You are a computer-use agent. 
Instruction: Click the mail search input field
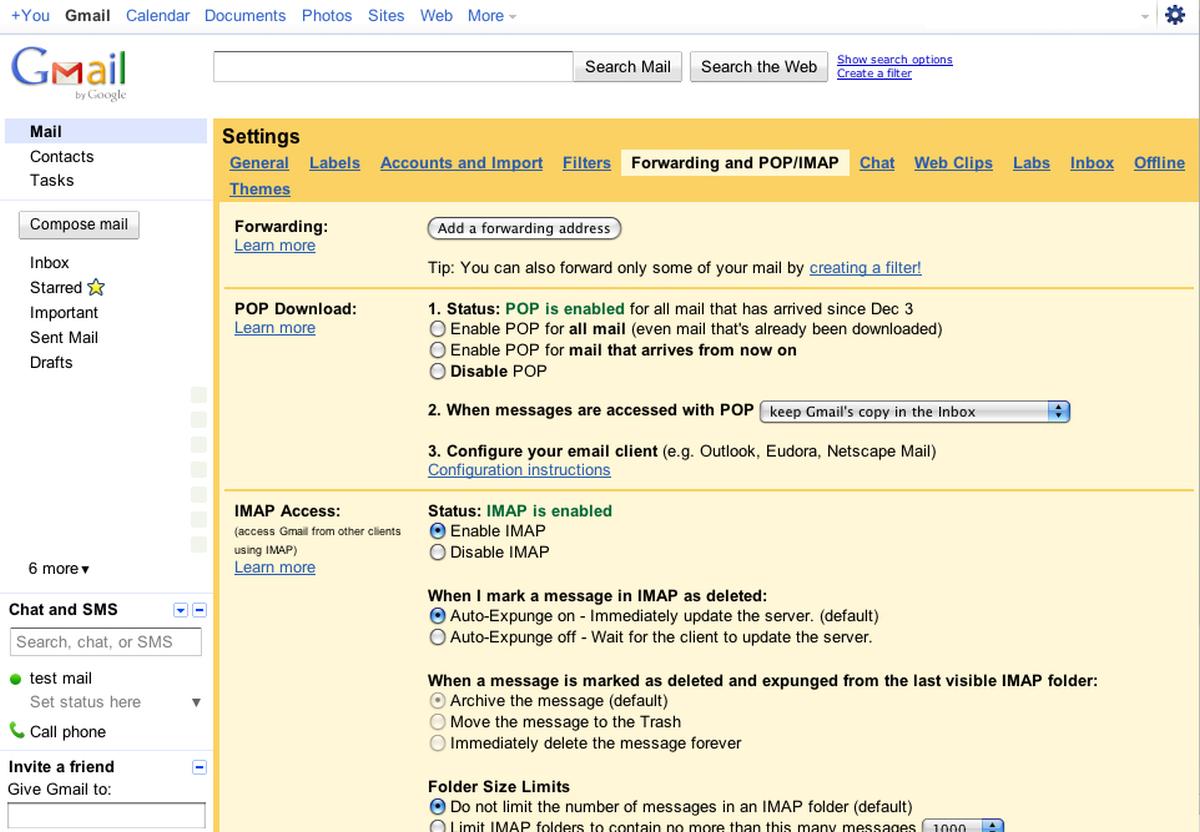(393, 67)
